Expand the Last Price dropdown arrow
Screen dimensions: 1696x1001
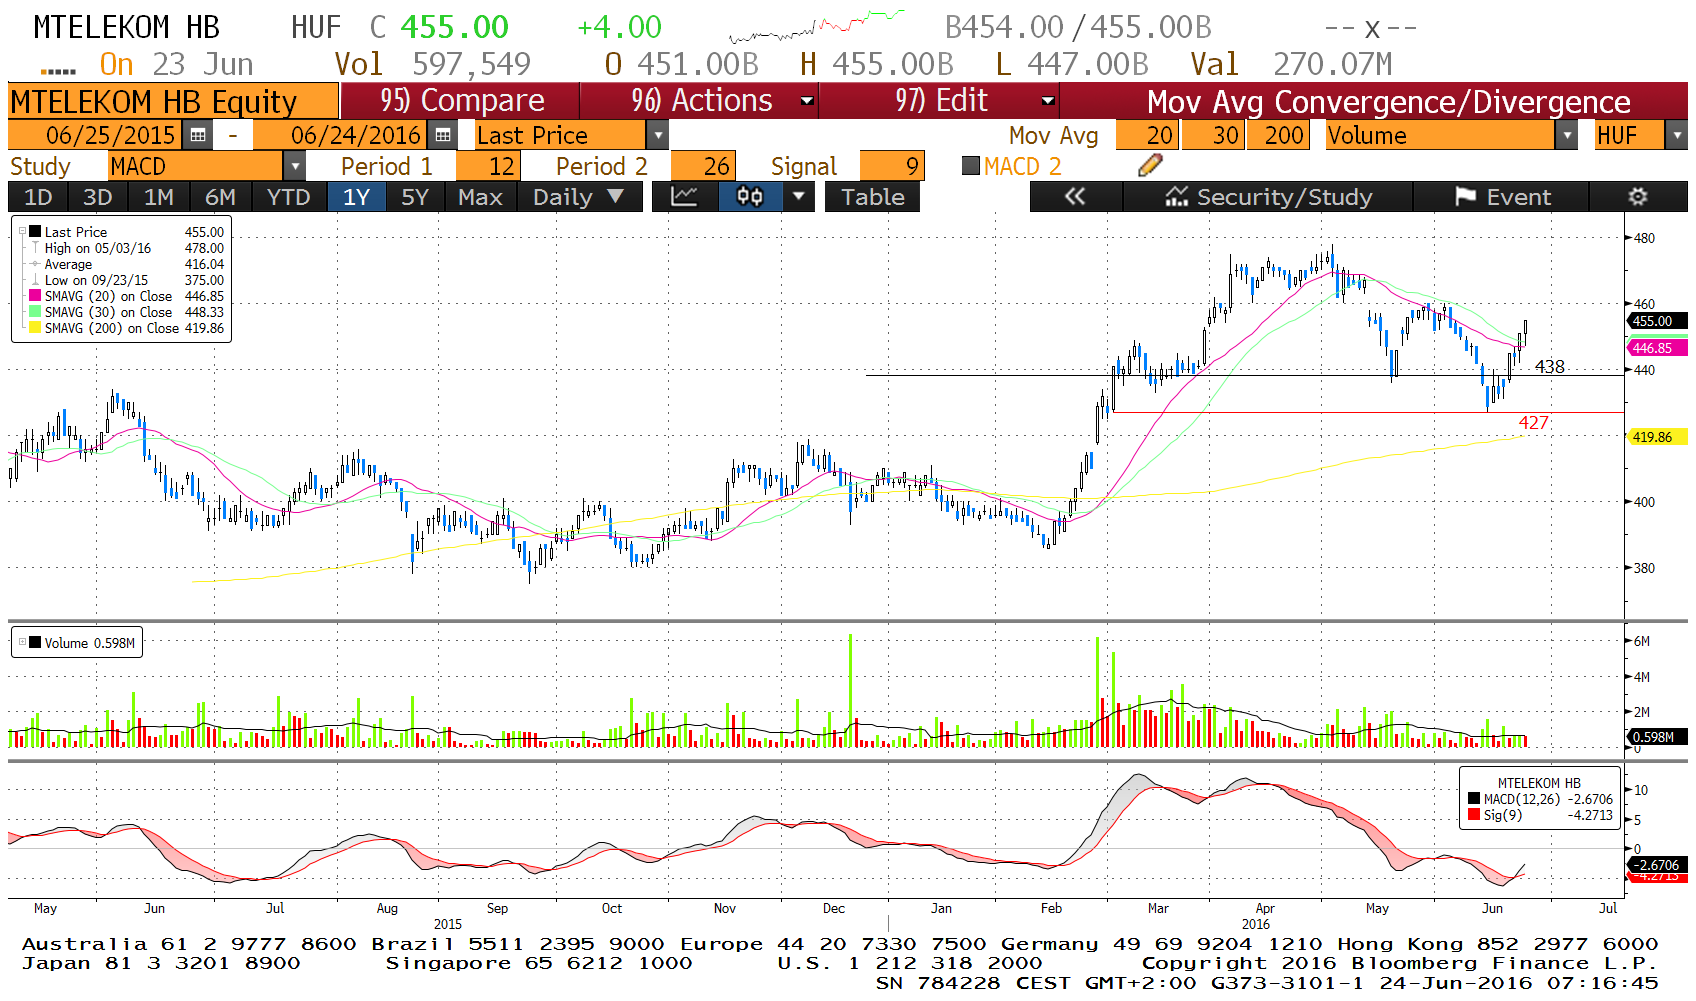[657, 135]
